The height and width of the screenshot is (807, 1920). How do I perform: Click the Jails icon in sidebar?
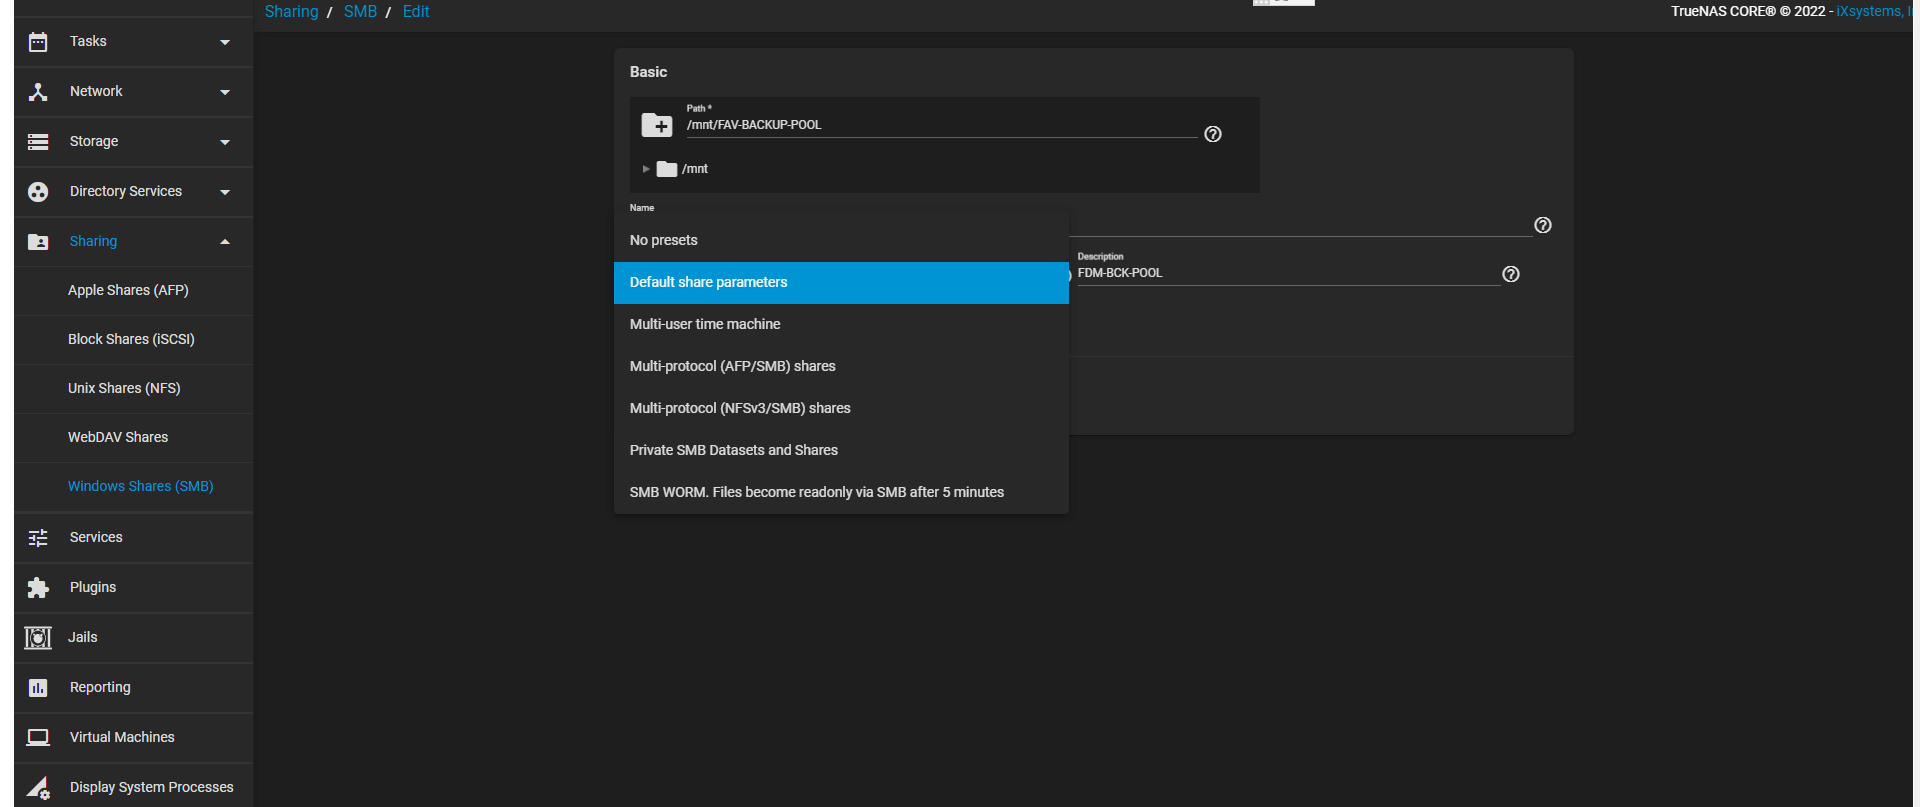(38, 638)
